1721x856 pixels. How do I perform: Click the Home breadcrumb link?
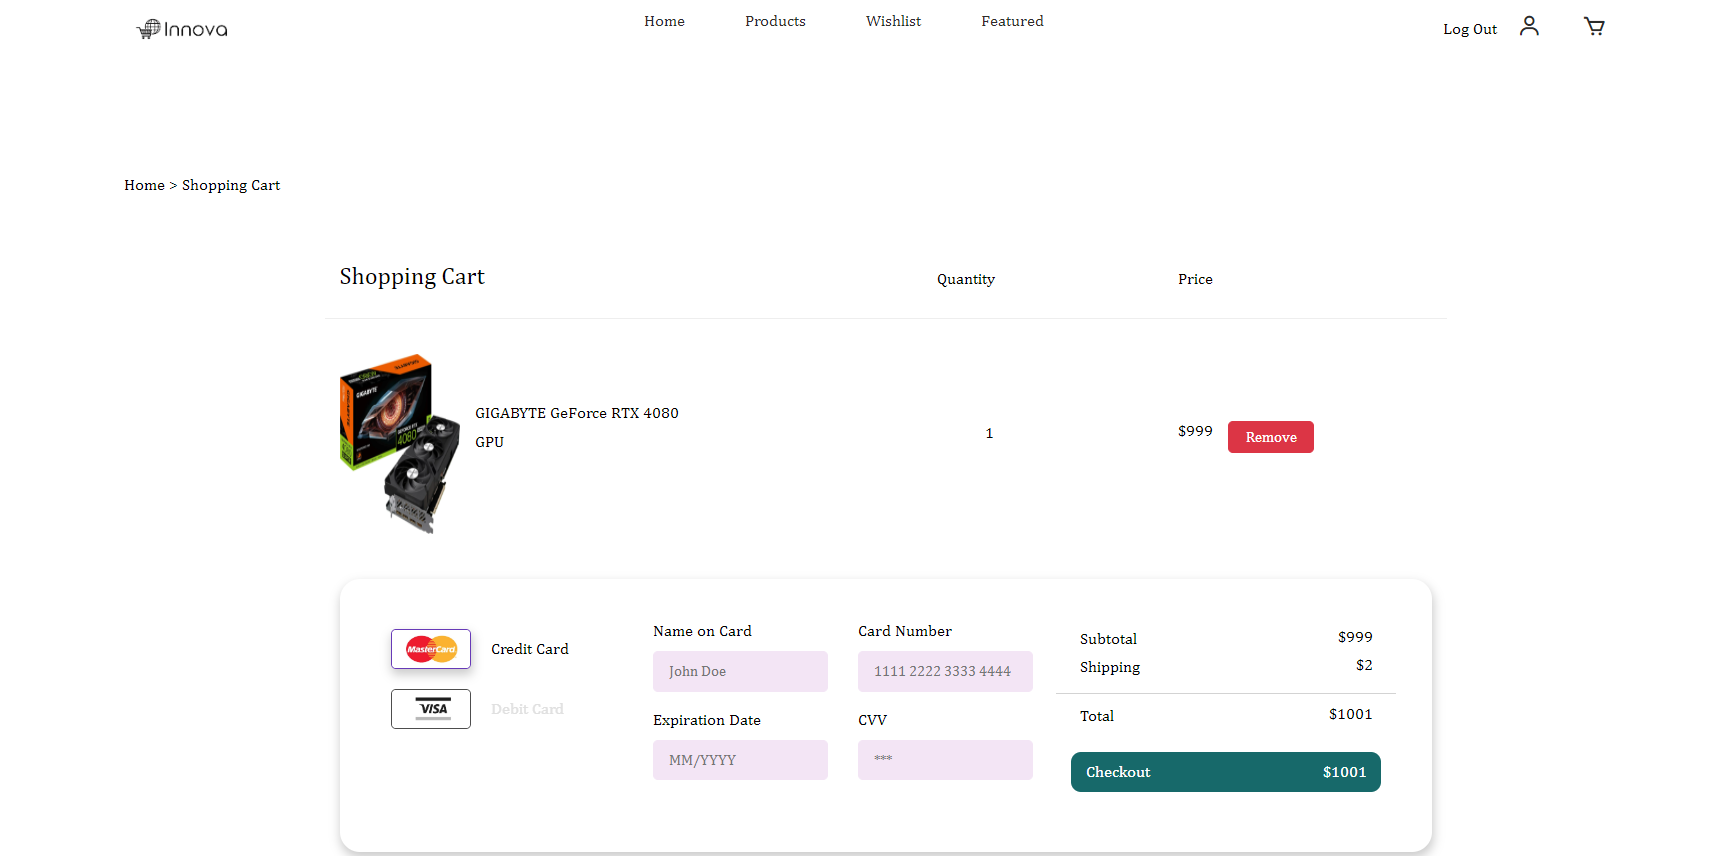144,185
